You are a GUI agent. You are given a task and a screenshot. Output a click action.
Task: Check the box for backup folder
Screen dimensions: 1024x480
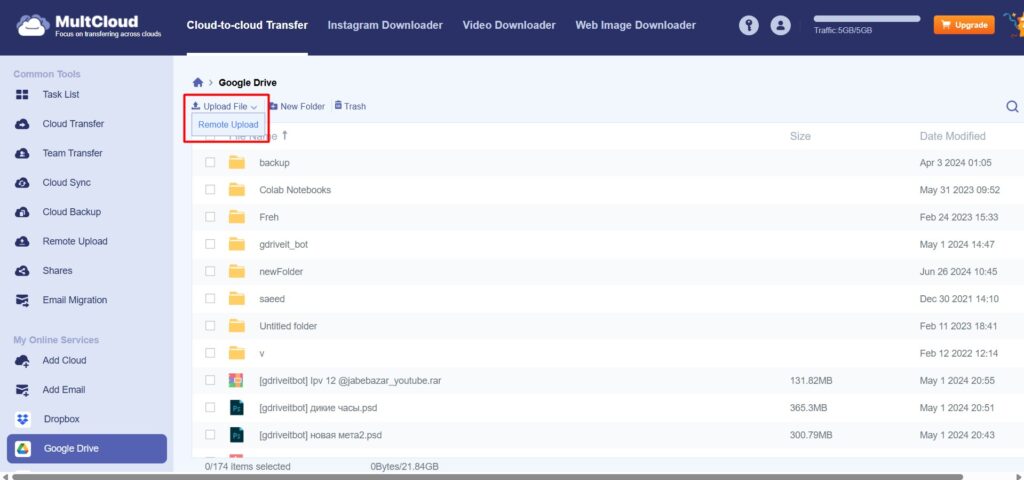click(x=210, y=162)
